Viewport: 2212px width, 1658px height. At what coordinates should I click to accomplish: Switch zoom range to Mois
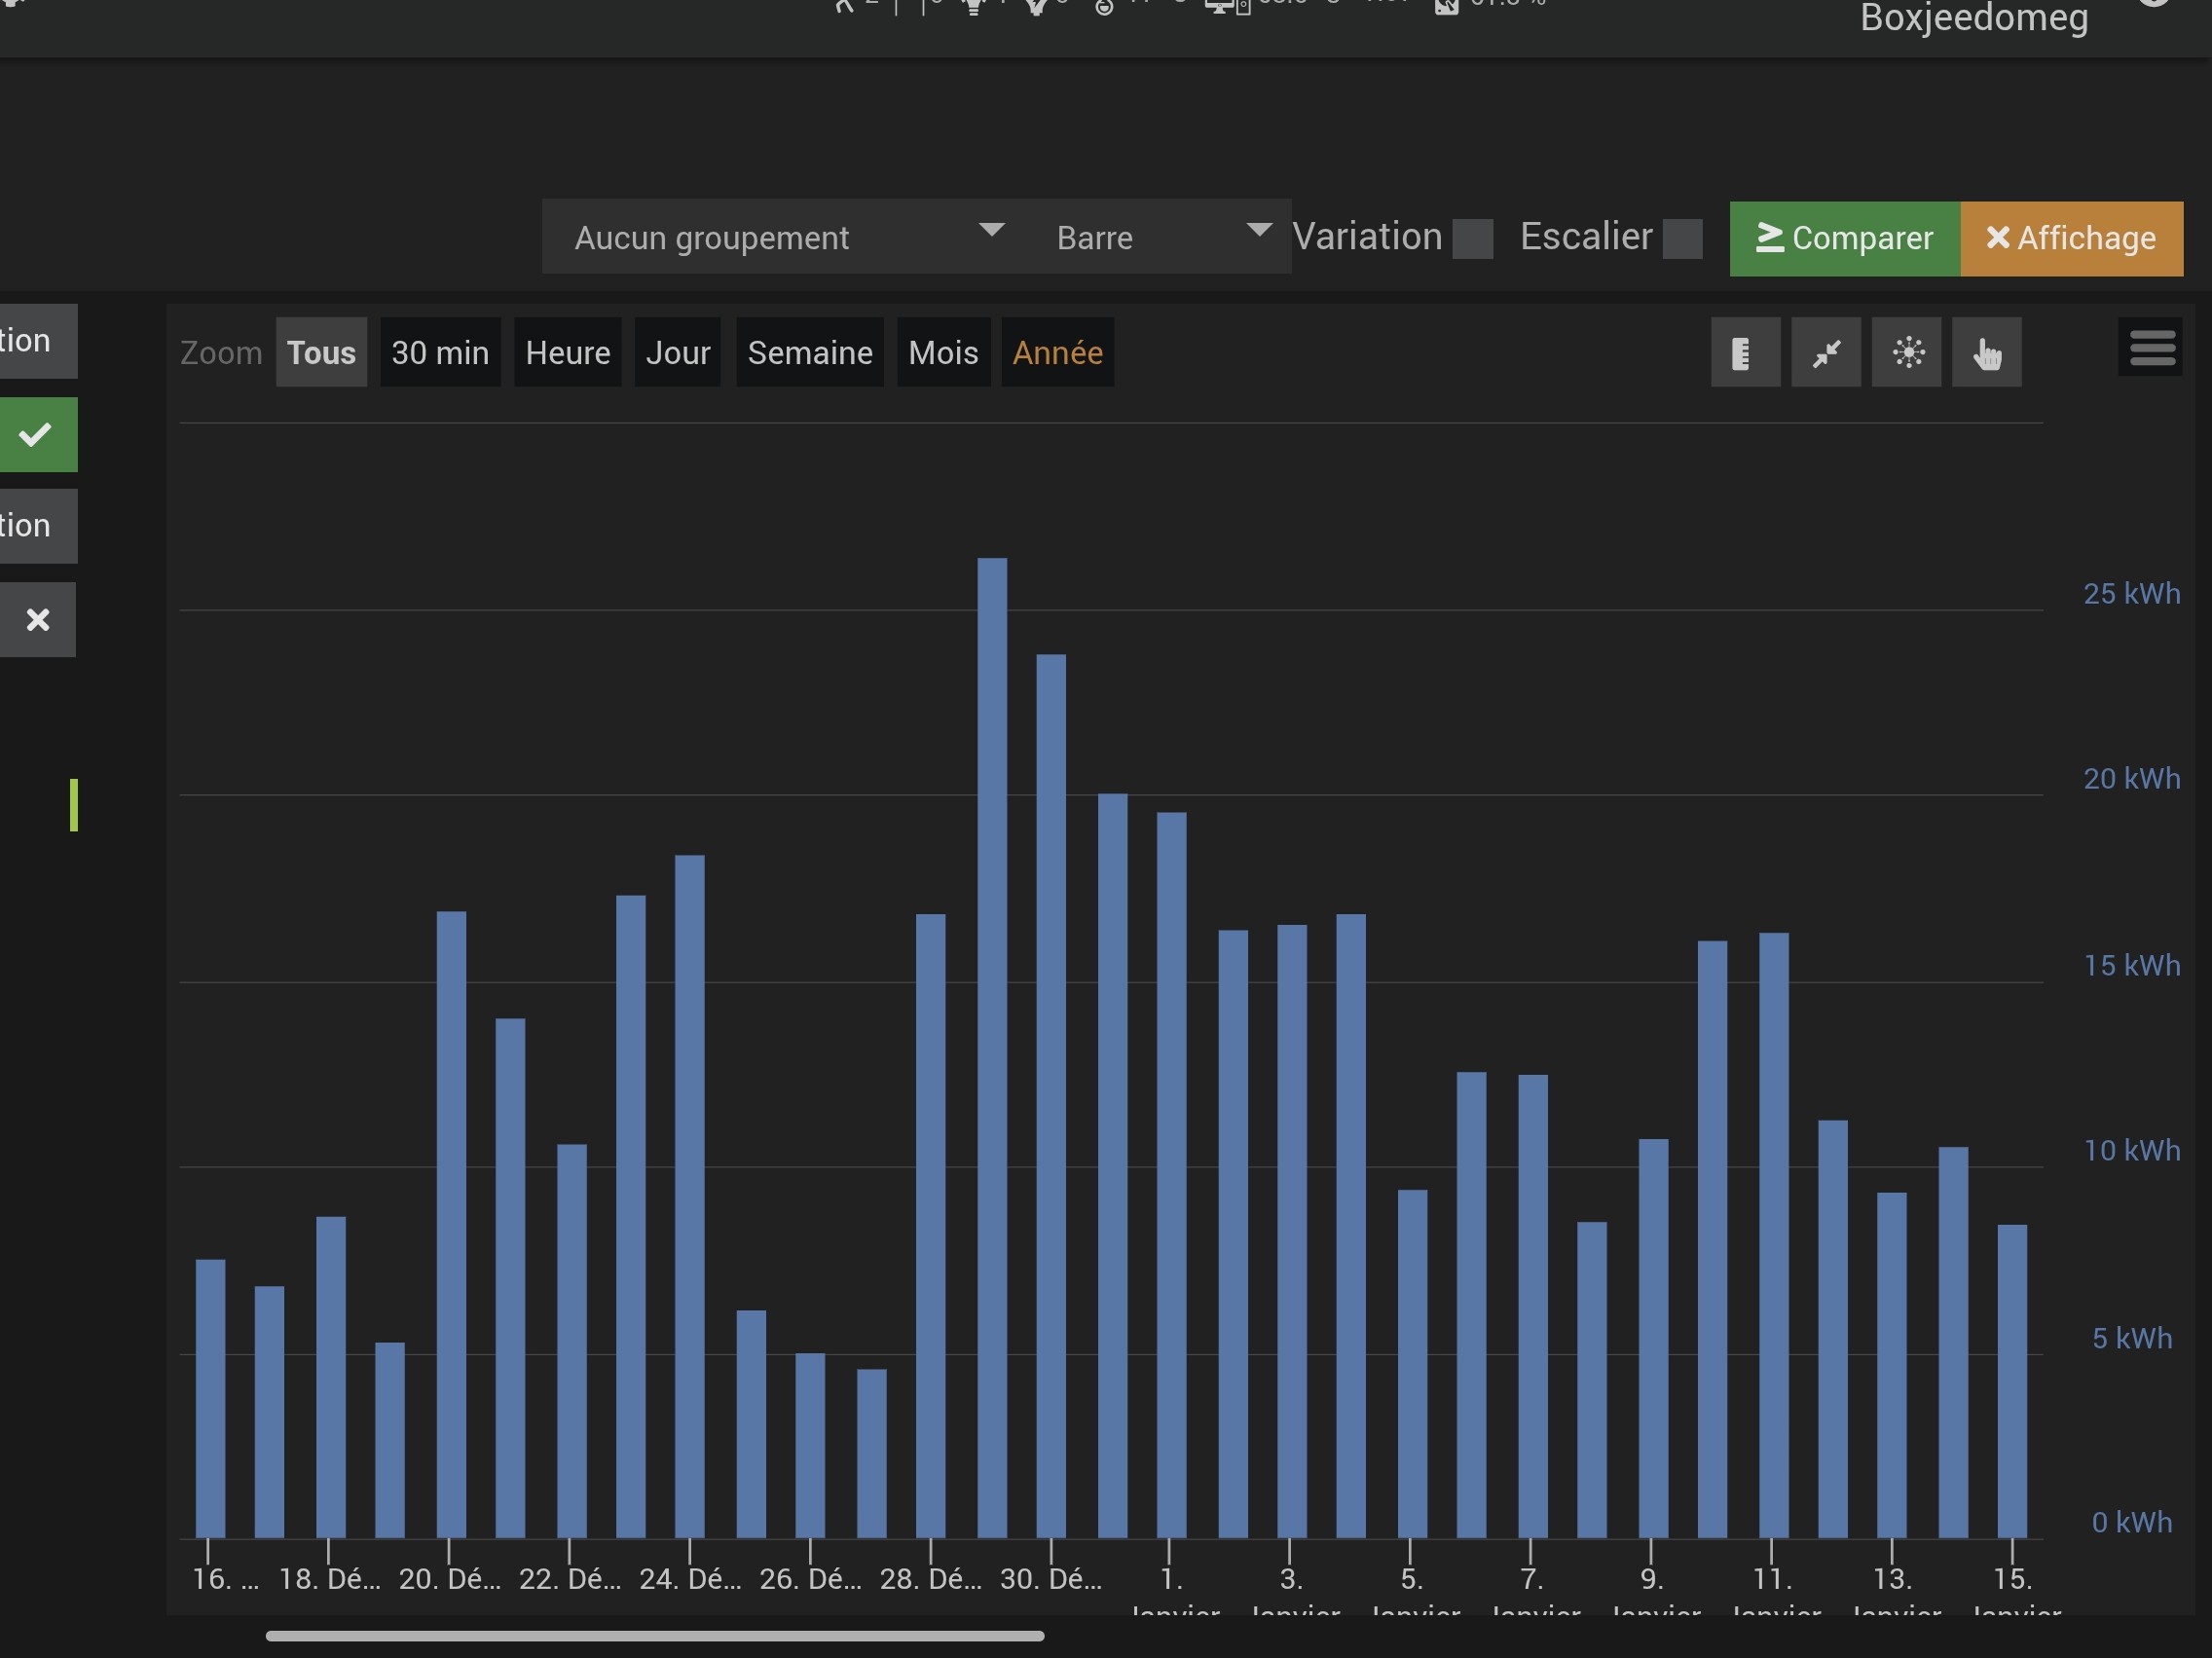[x=943, y=352]
